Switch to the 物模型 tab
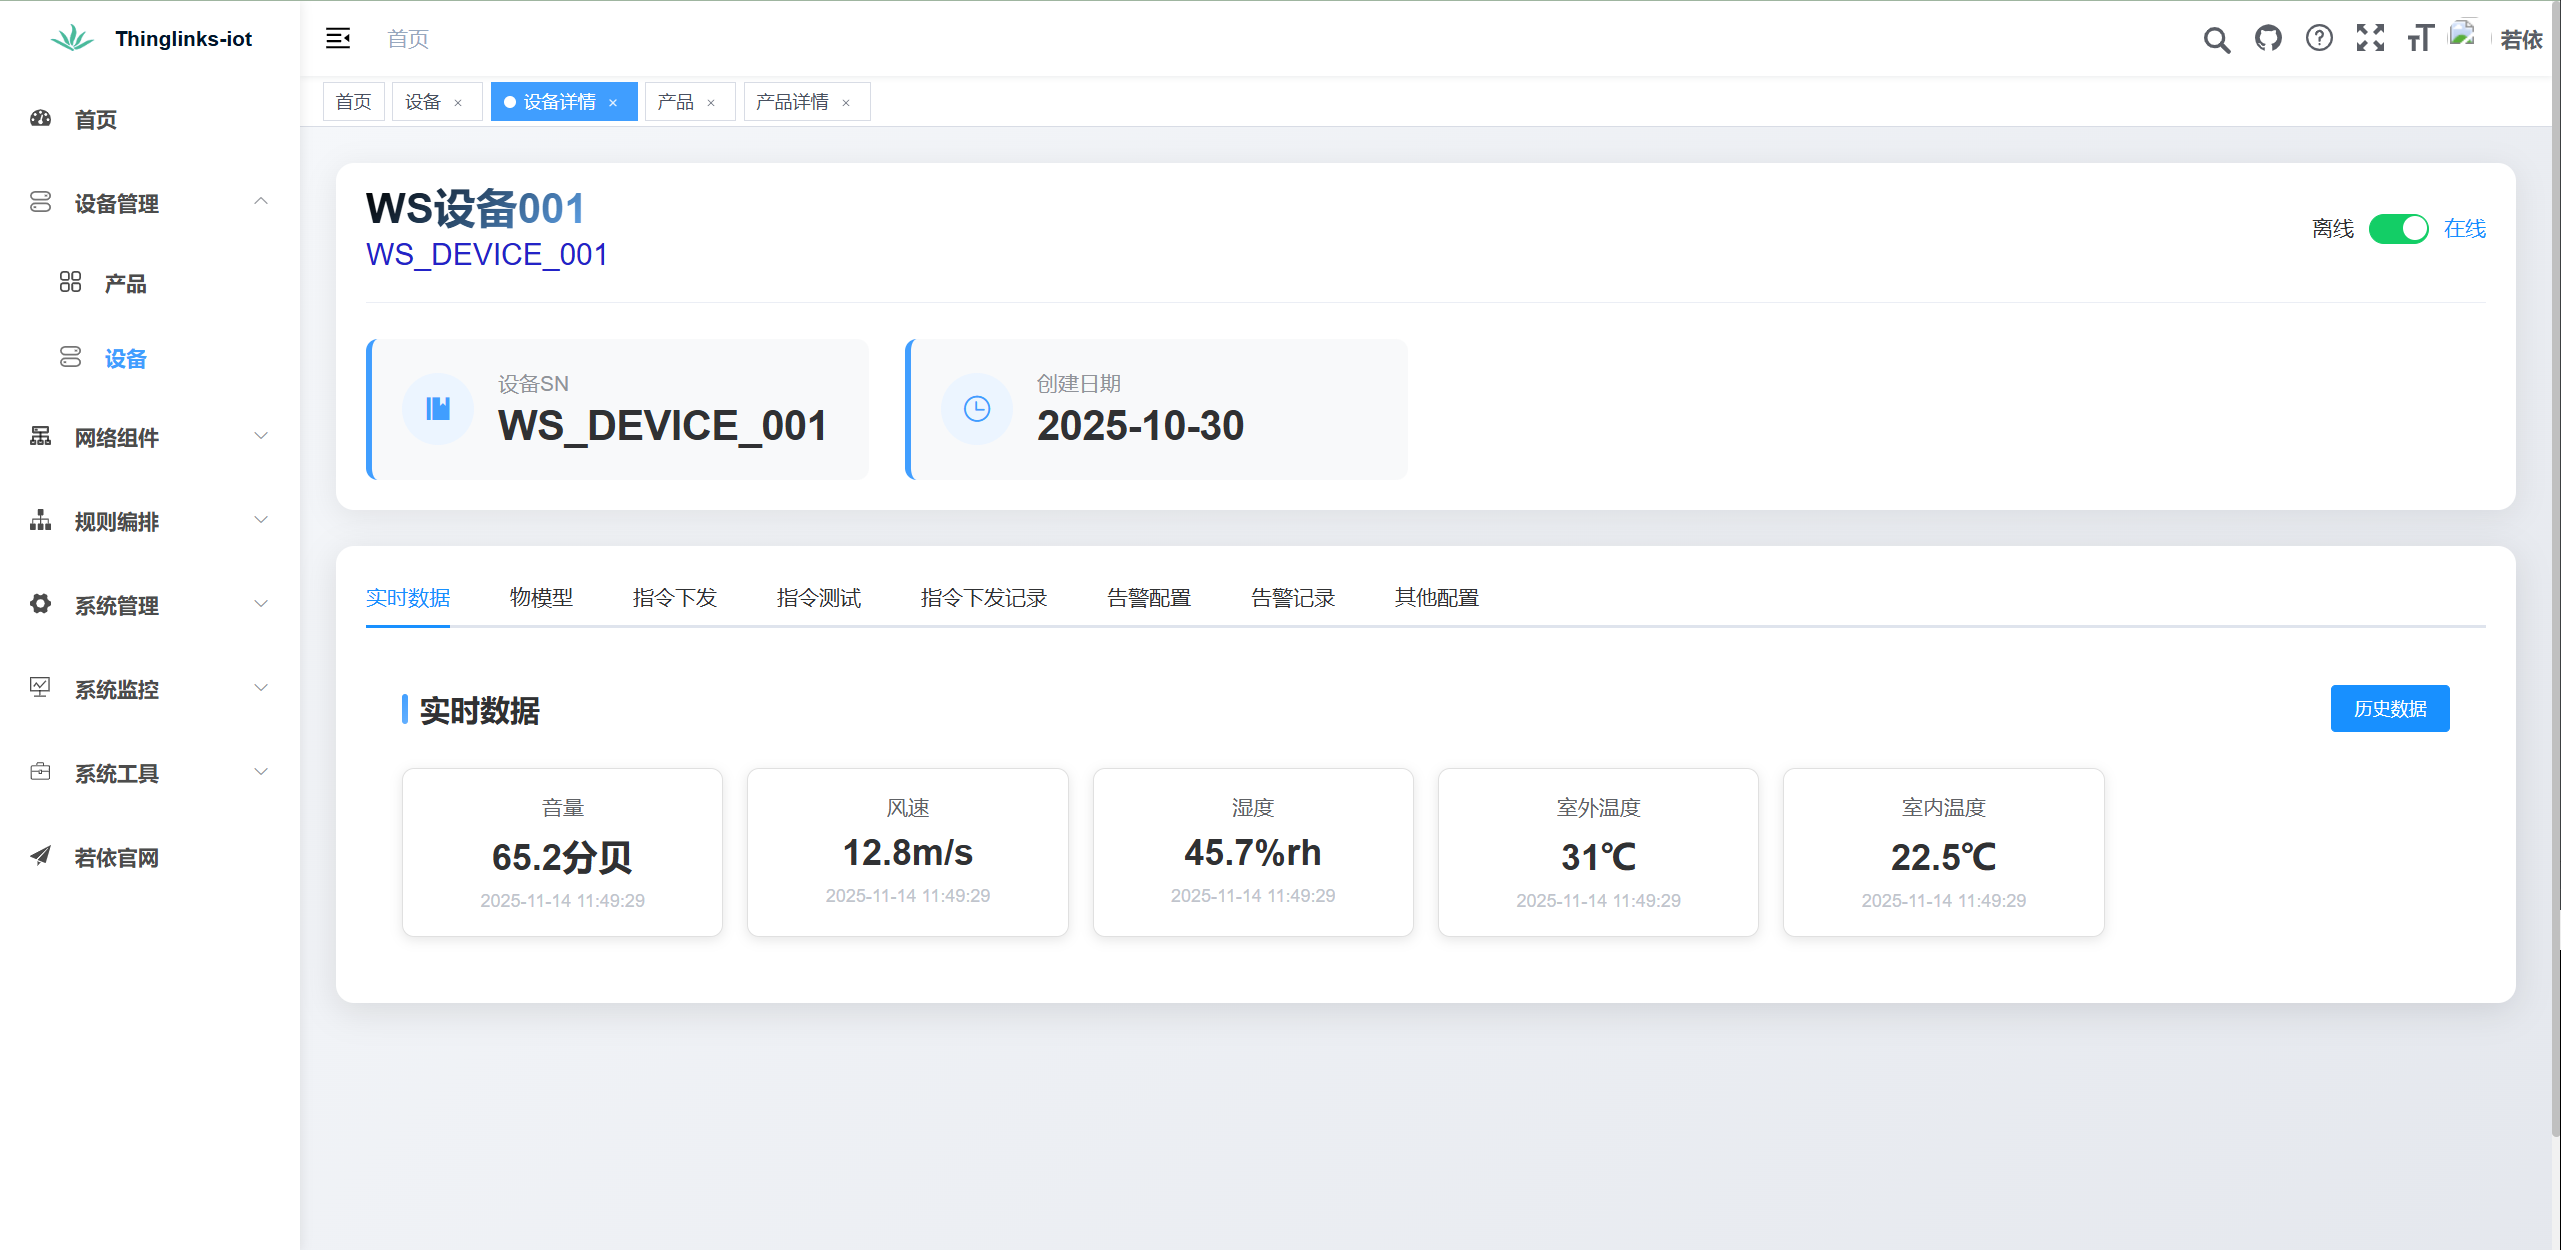 541,598
